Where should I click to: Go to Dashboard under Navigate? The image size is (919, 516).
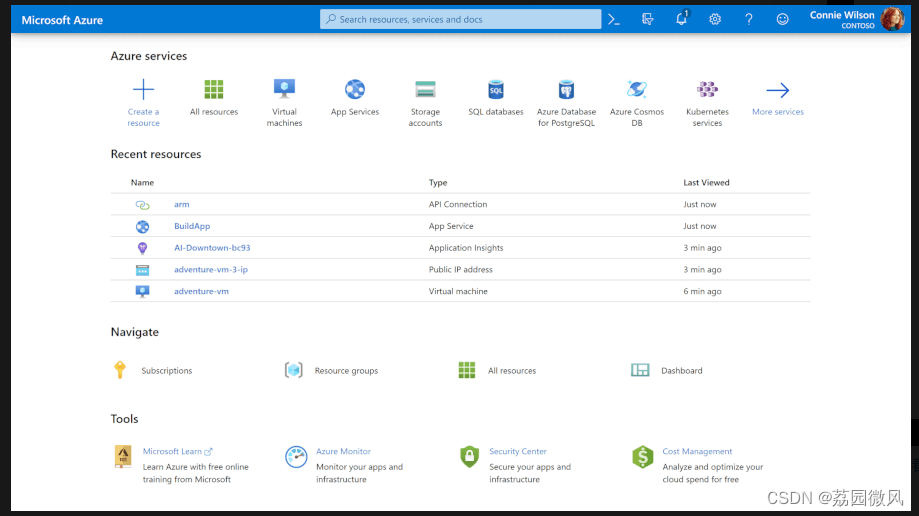click(x=682, y=371)
